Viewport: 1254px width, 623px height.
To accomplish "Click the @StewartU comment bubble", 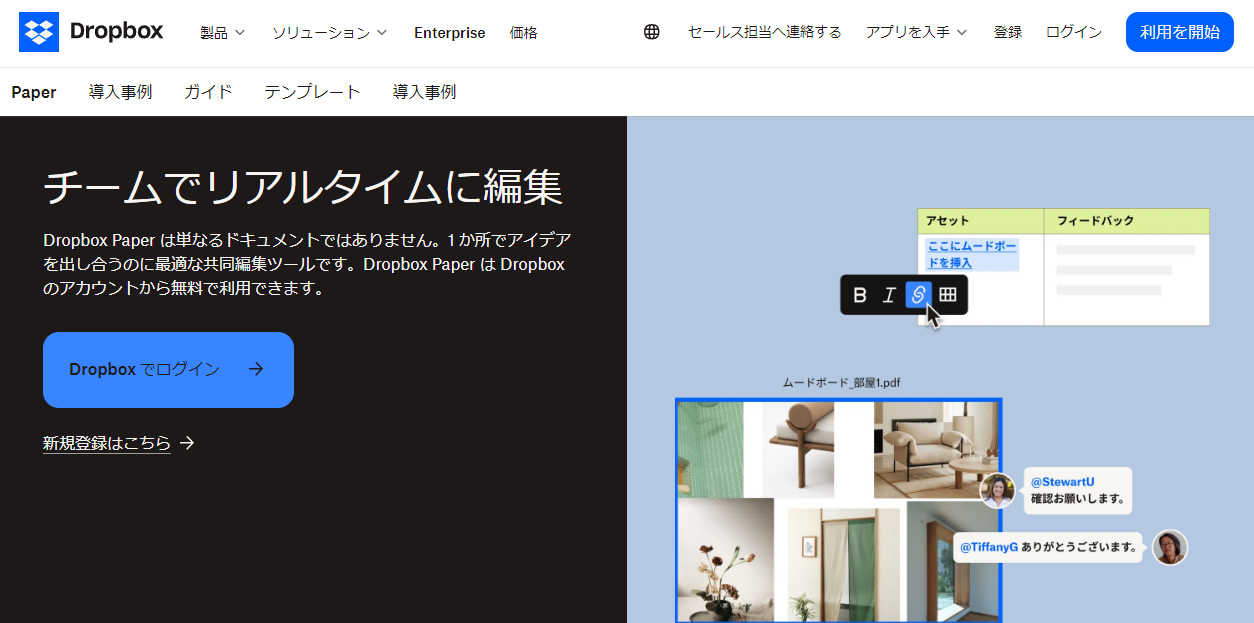I will [1078, 490].
